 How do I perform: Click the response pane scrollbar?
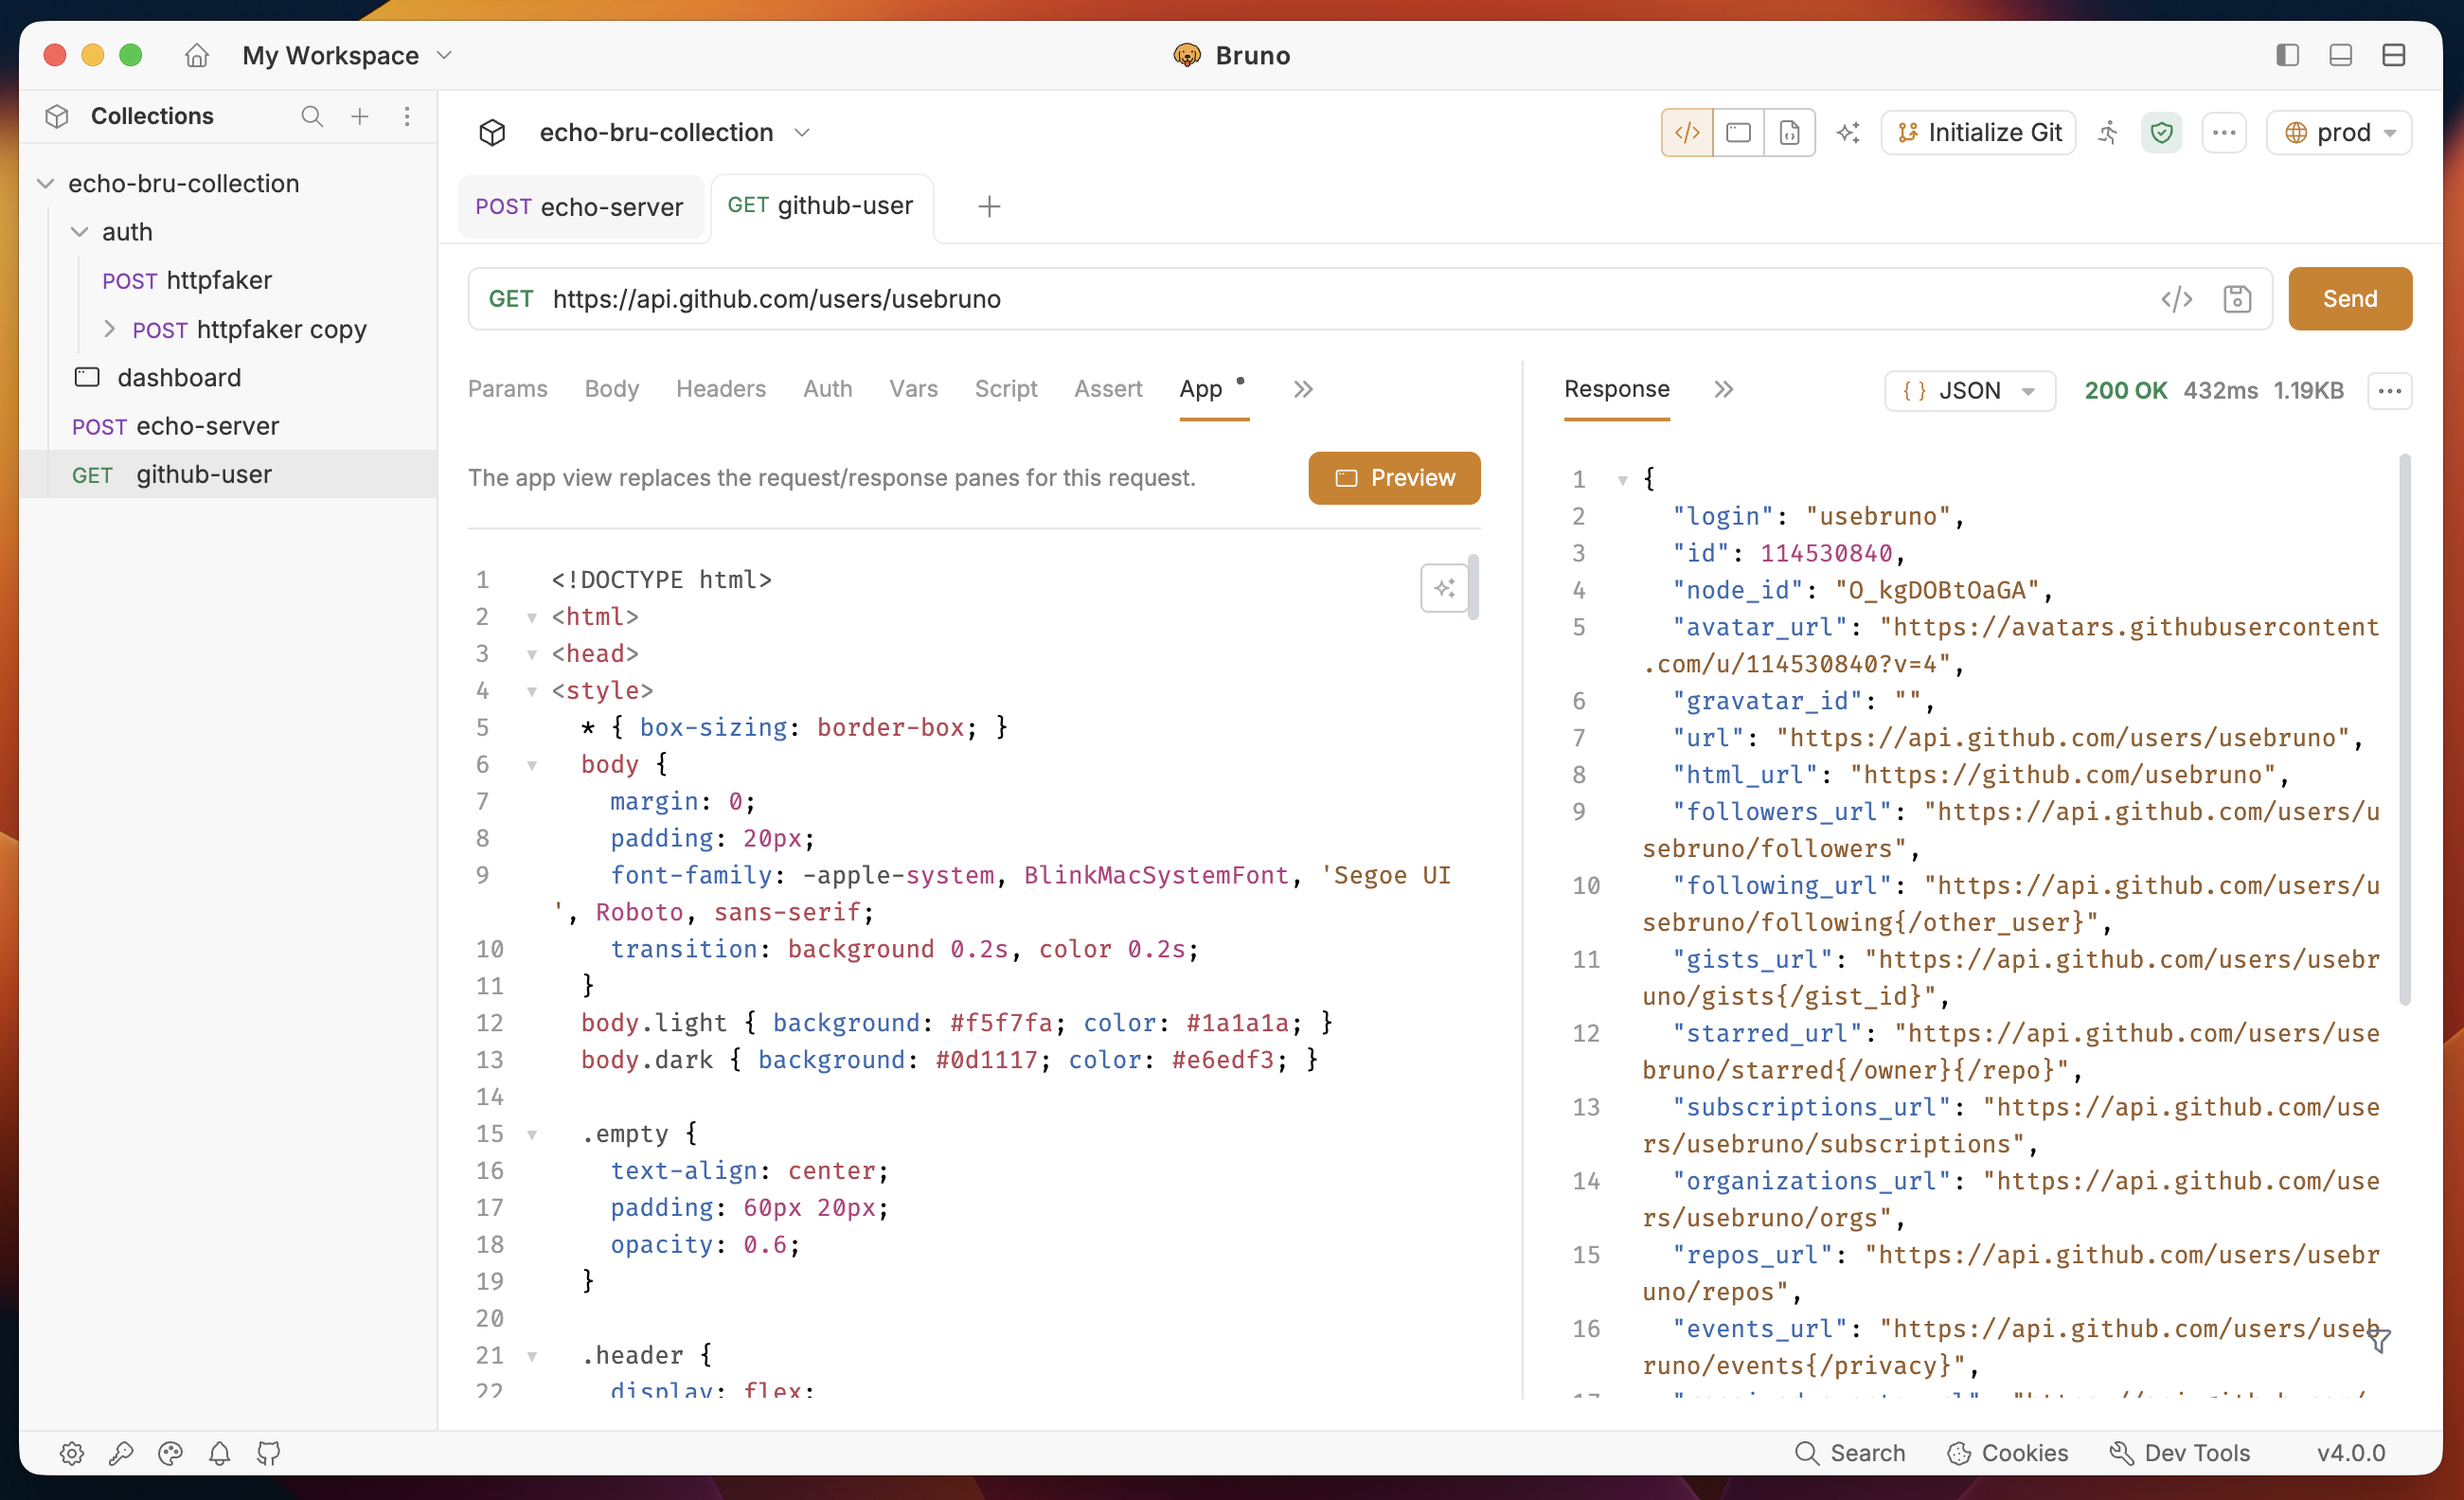[x=2404, y=730]
